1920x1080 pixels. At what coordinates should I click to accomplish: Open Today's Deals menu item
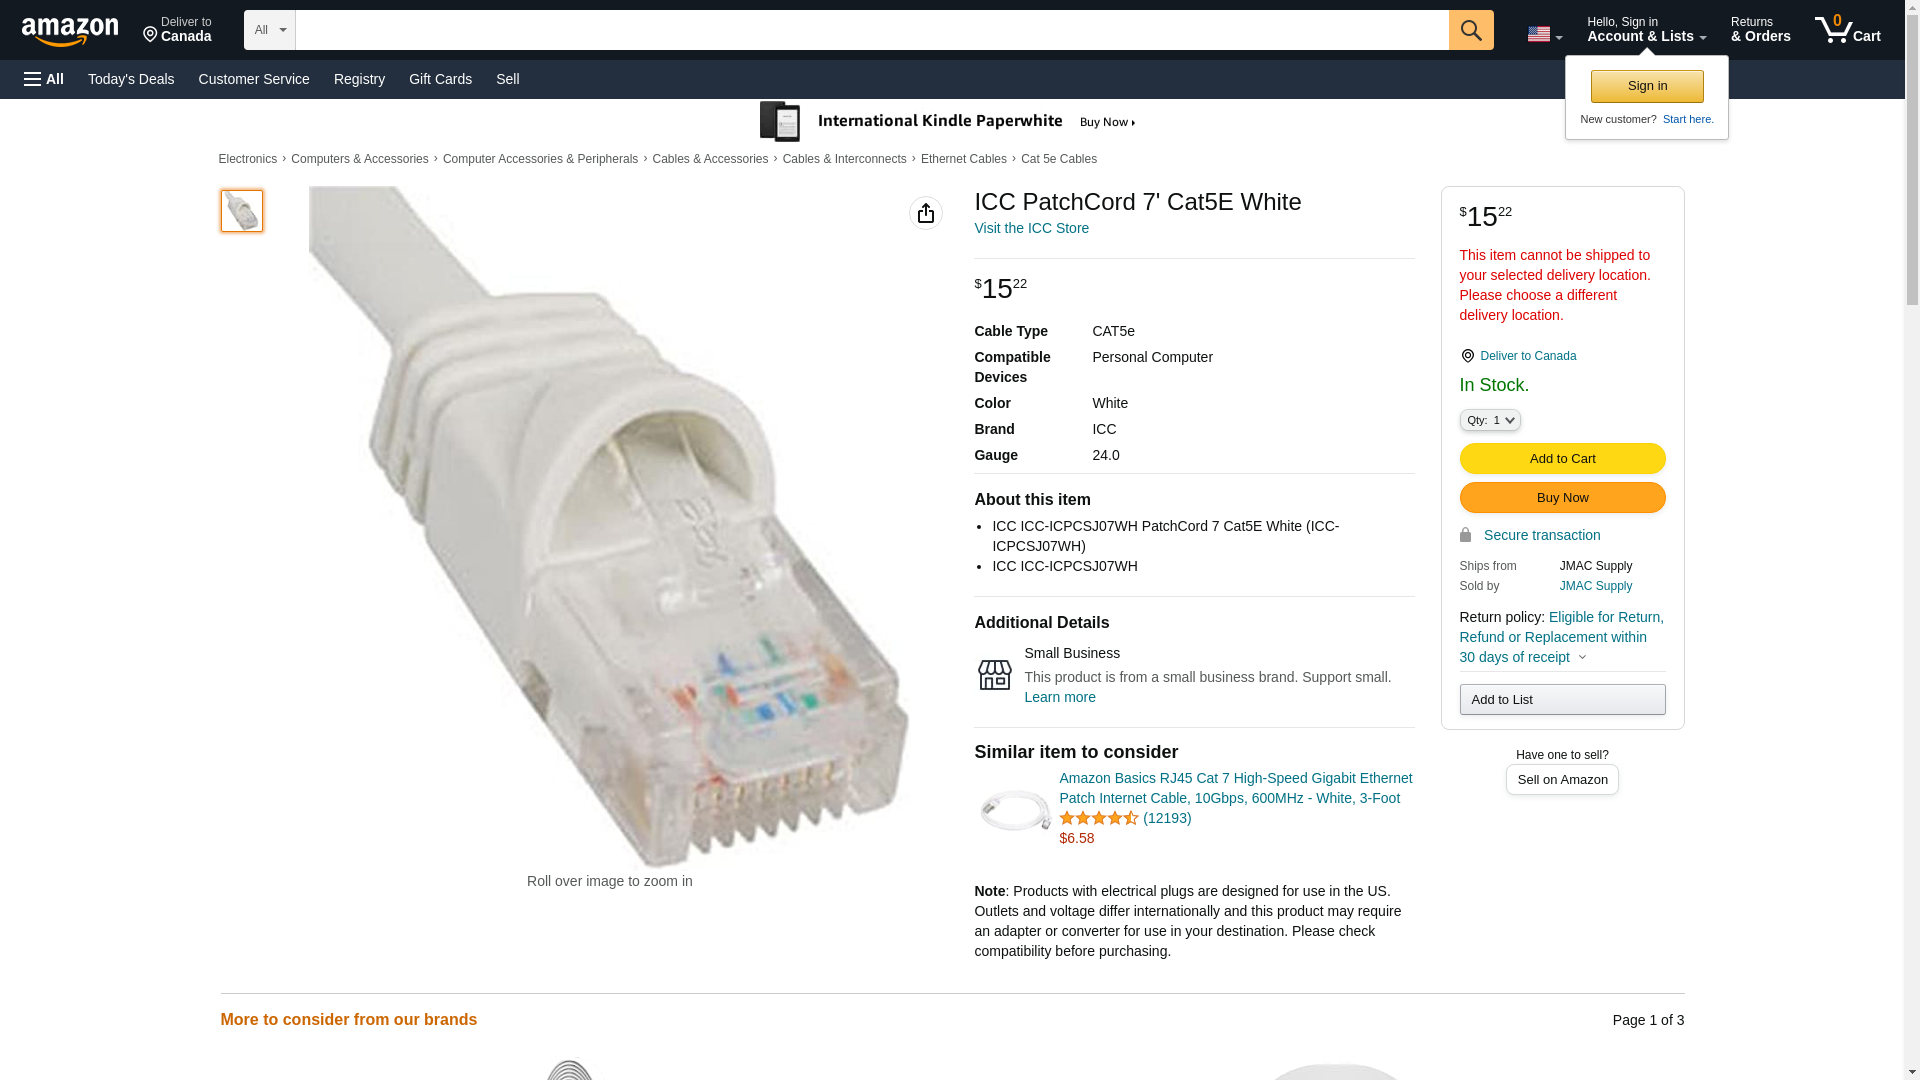click(131, 79)
